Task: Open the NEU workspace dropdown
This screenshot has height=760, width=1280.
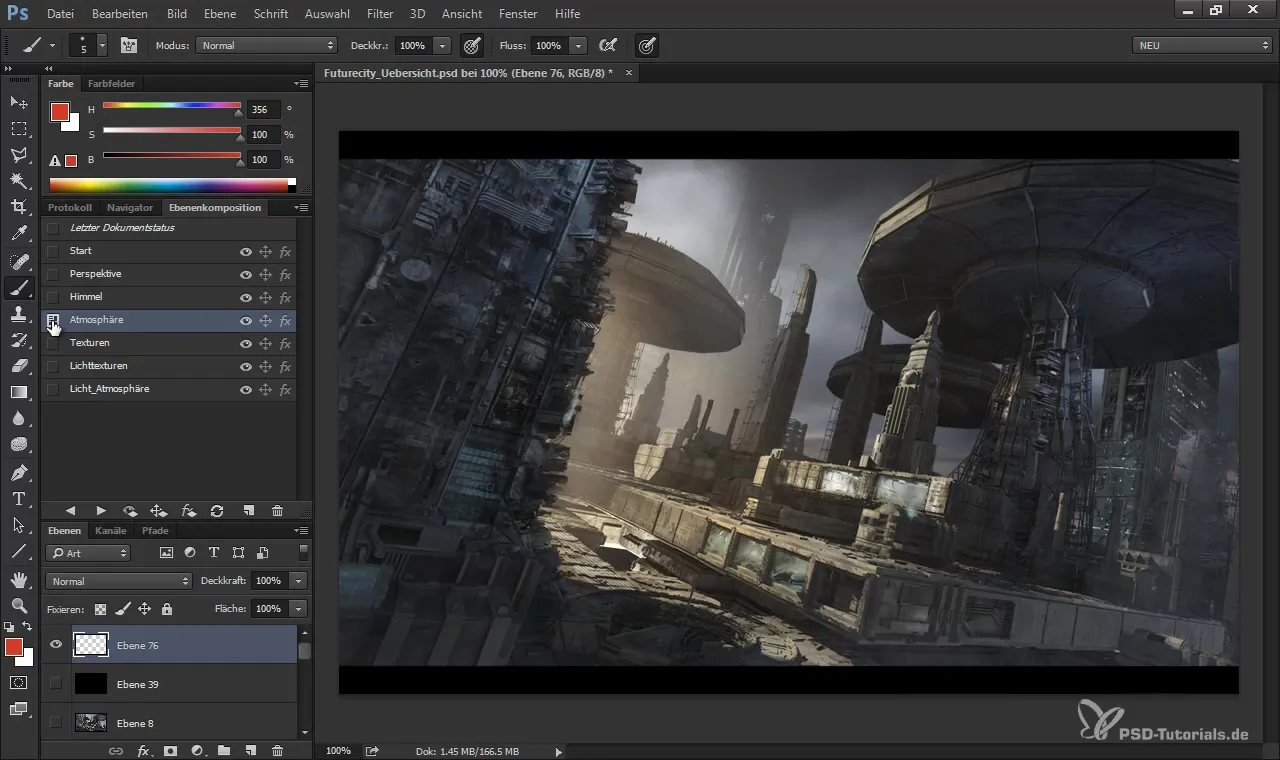Action: [x=1201, y=45]
